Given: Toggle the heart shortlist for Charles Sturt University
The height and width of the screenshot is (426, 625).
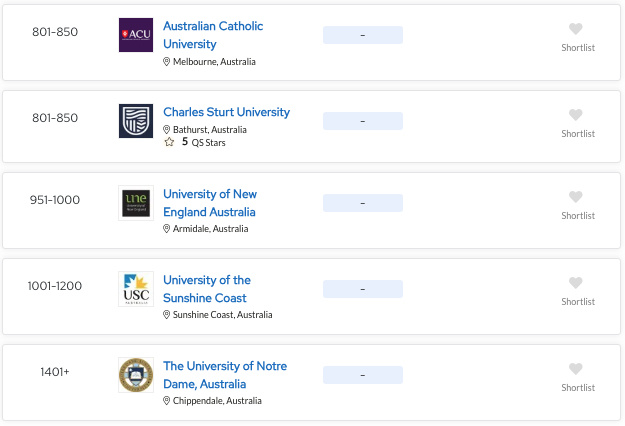Looking at the screenshot, I should point(576,116).
